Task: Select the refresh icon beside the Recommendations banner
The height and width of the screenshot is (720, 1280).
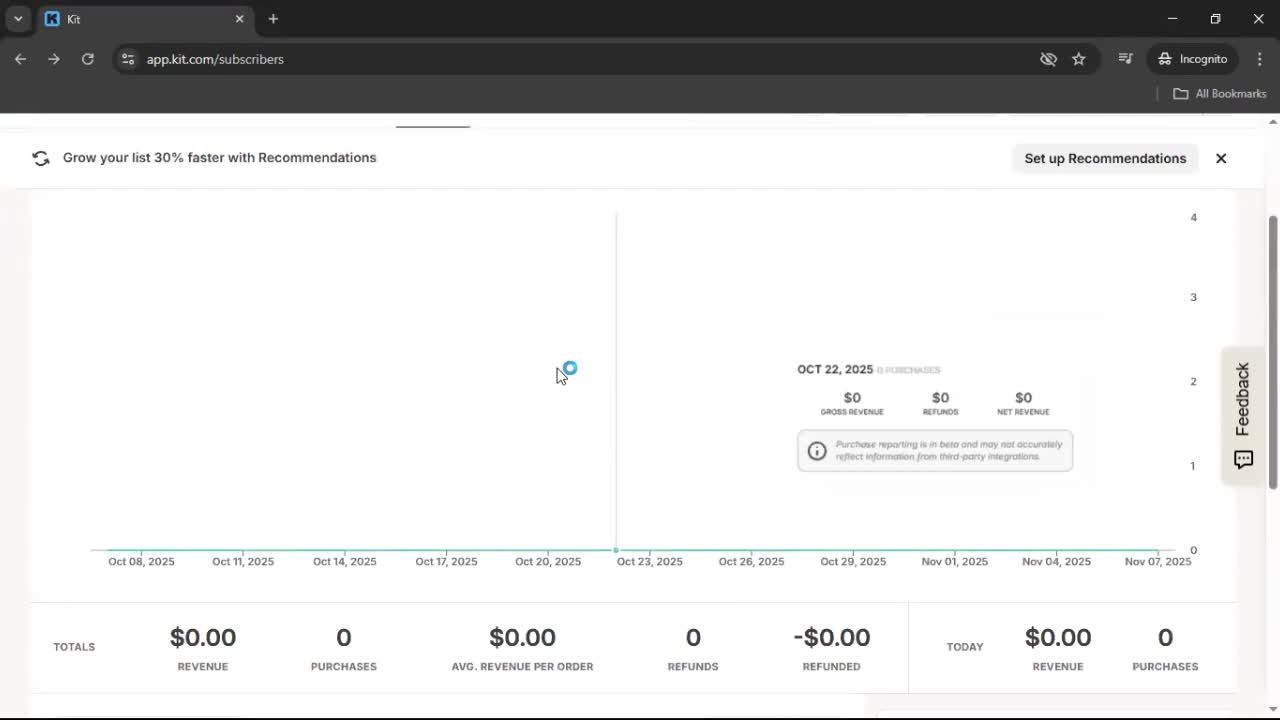Action: [40, 157]
